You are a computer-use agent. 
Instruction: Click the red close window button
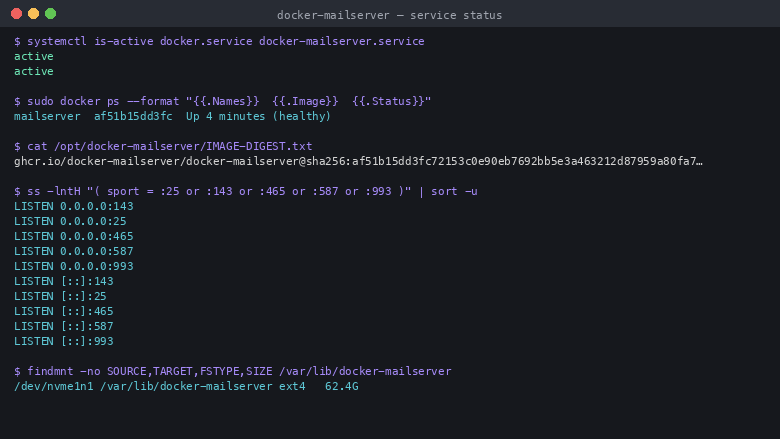coord(16,13)
